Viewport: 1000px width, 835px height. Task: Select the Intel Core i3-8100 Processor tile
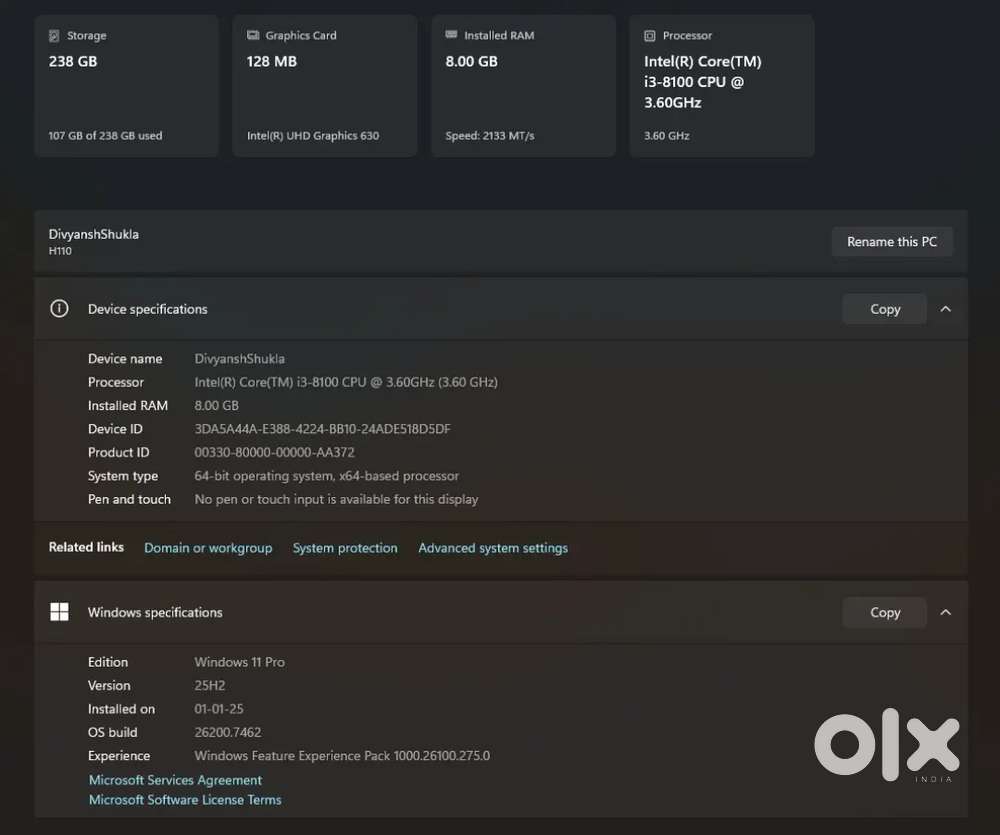(x=721, y=86)
